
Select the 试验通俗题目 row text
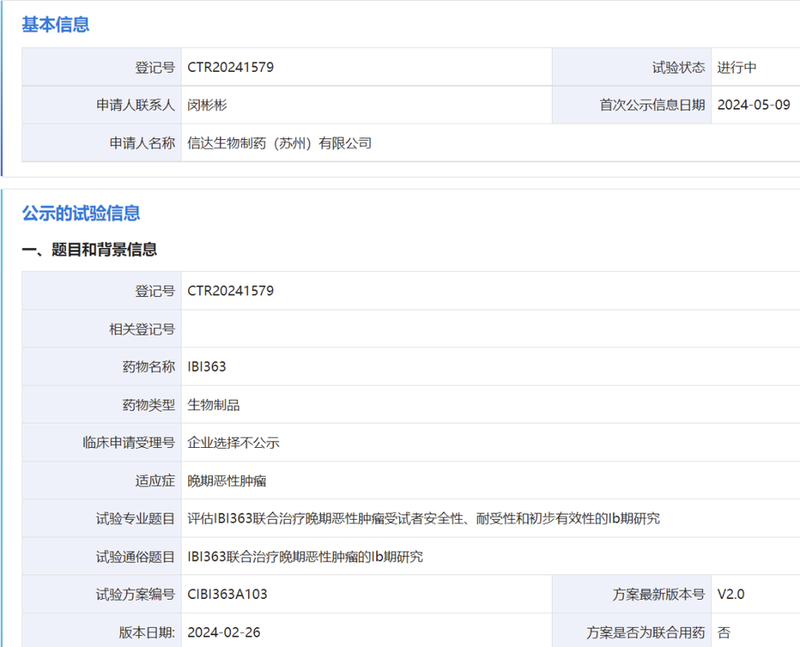pyautogui.click(x=307, y=556)
